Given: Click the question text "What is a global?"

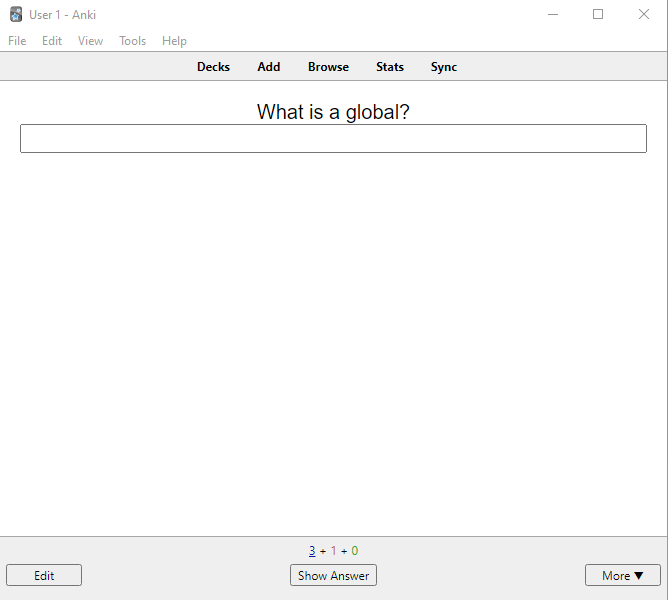Looking at the screenshot, I should click(333, 112).
